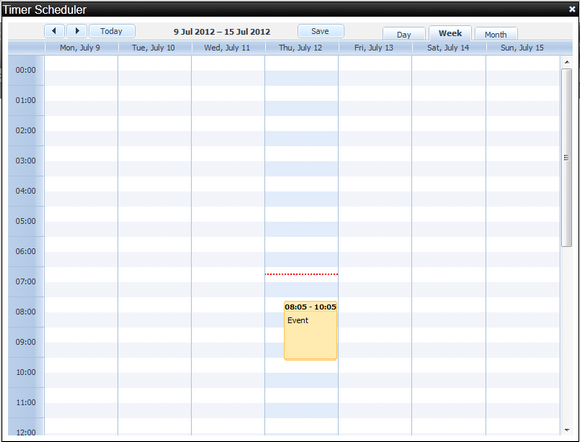The height and width of the screenshot is (442, 580).
Task: Select the Week view tab
Action: (450, 33)
